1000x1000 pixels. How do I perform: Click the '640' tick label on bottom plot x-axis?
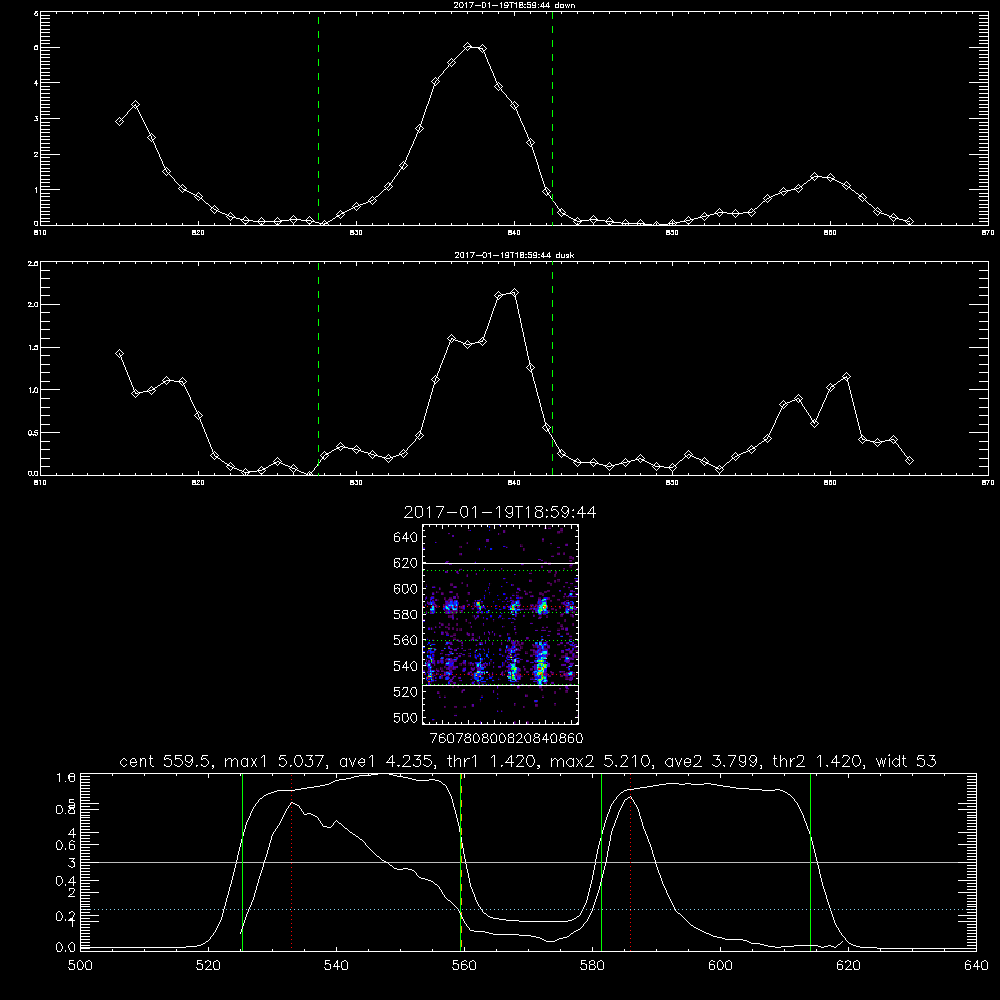point(976,966)
